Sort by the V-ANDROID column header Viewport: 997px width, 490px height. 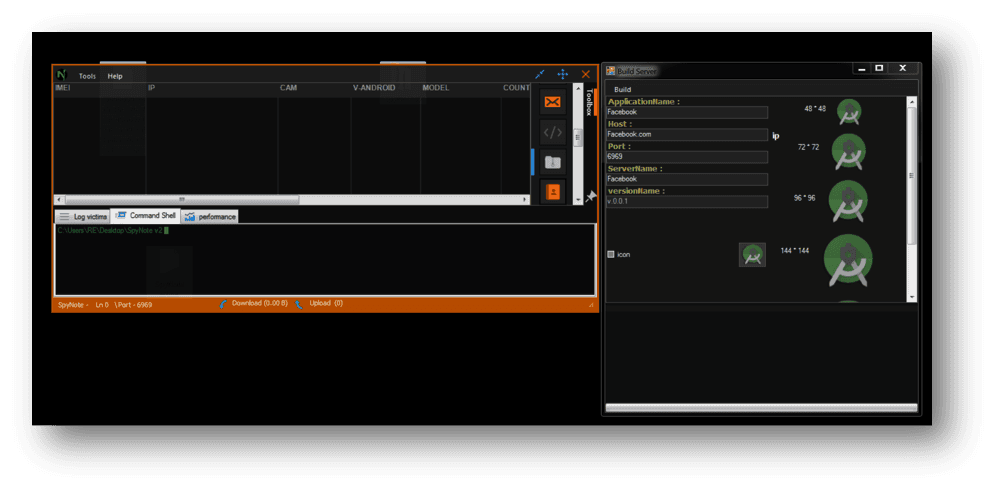(x=374, y=88)
